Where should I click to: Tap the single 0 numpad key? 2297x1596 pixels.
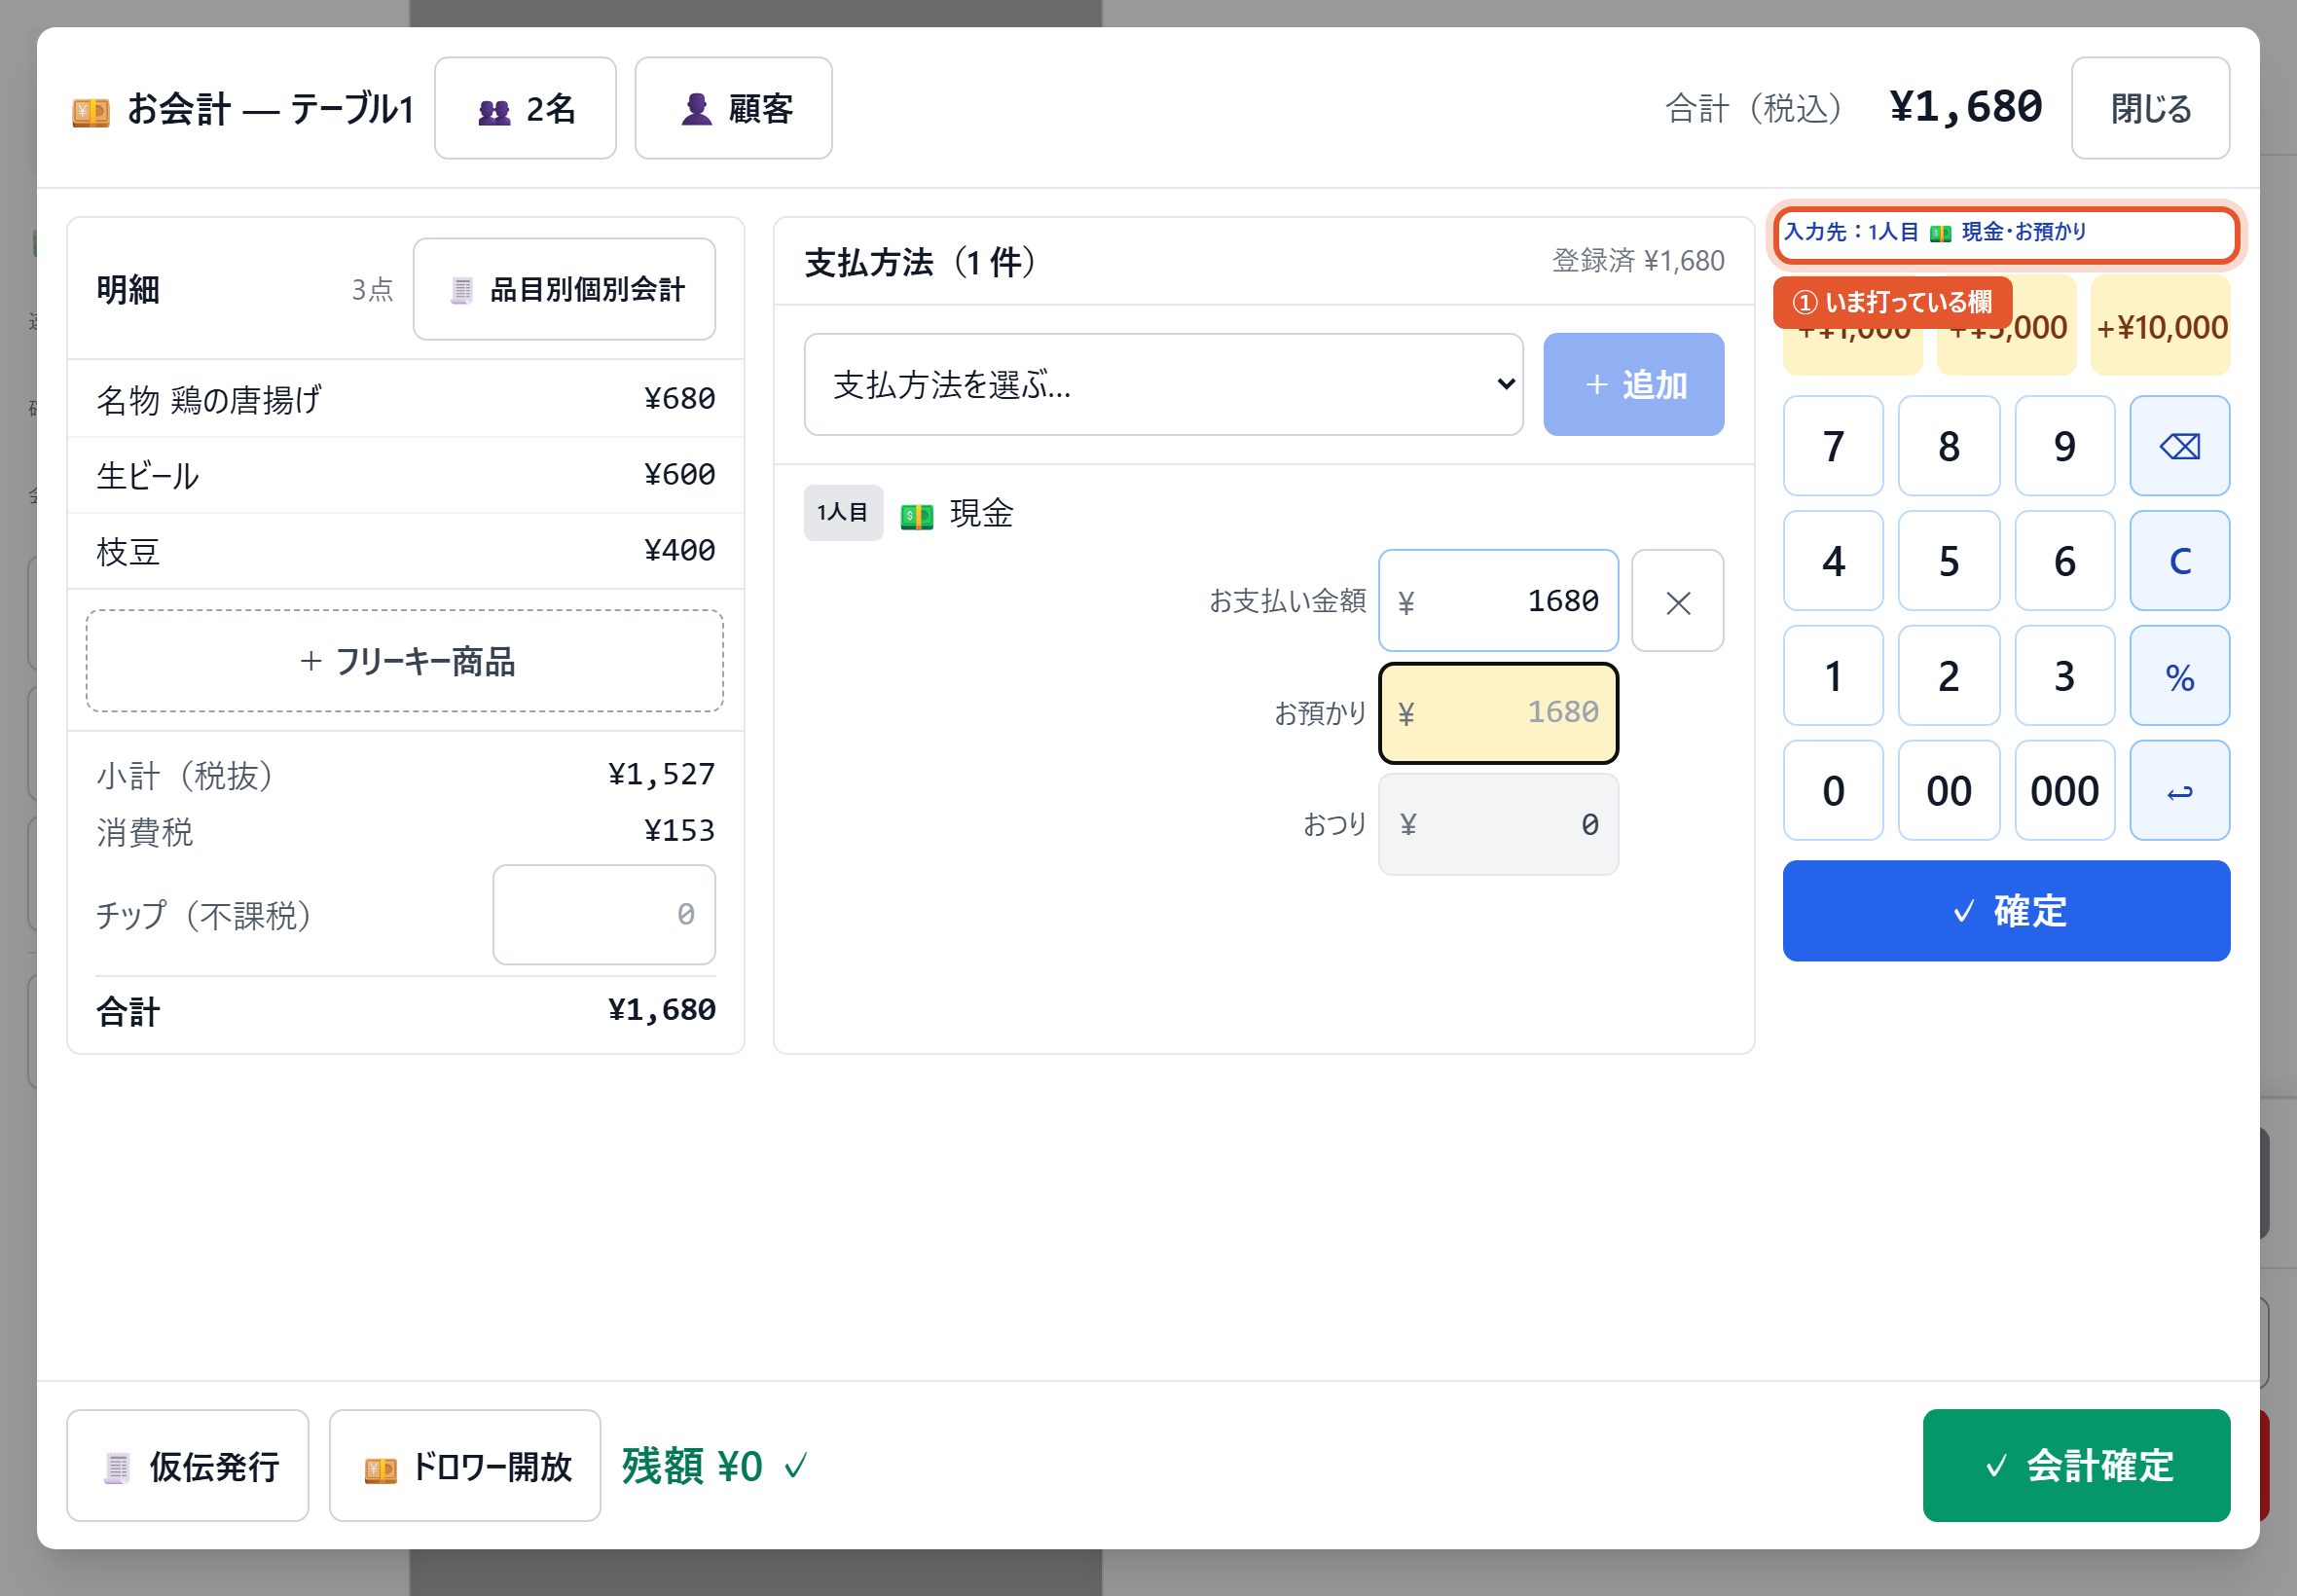pos(1833,791)
